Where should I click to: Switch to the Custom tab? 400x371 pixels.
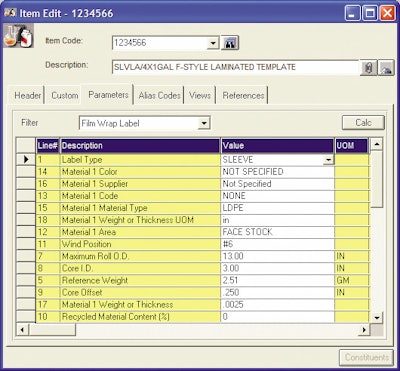65,95
